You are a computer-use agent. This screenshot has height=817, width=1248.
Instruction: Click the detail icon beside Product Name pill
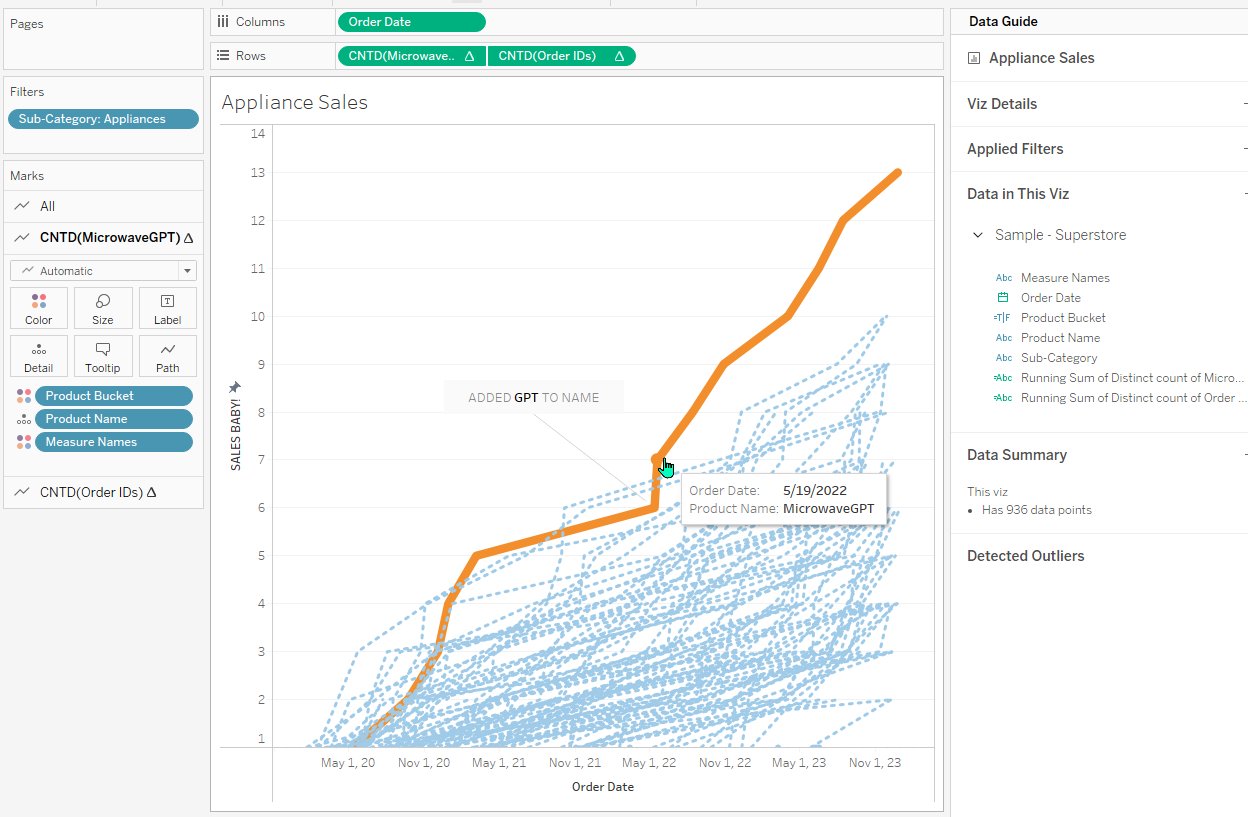24,419
